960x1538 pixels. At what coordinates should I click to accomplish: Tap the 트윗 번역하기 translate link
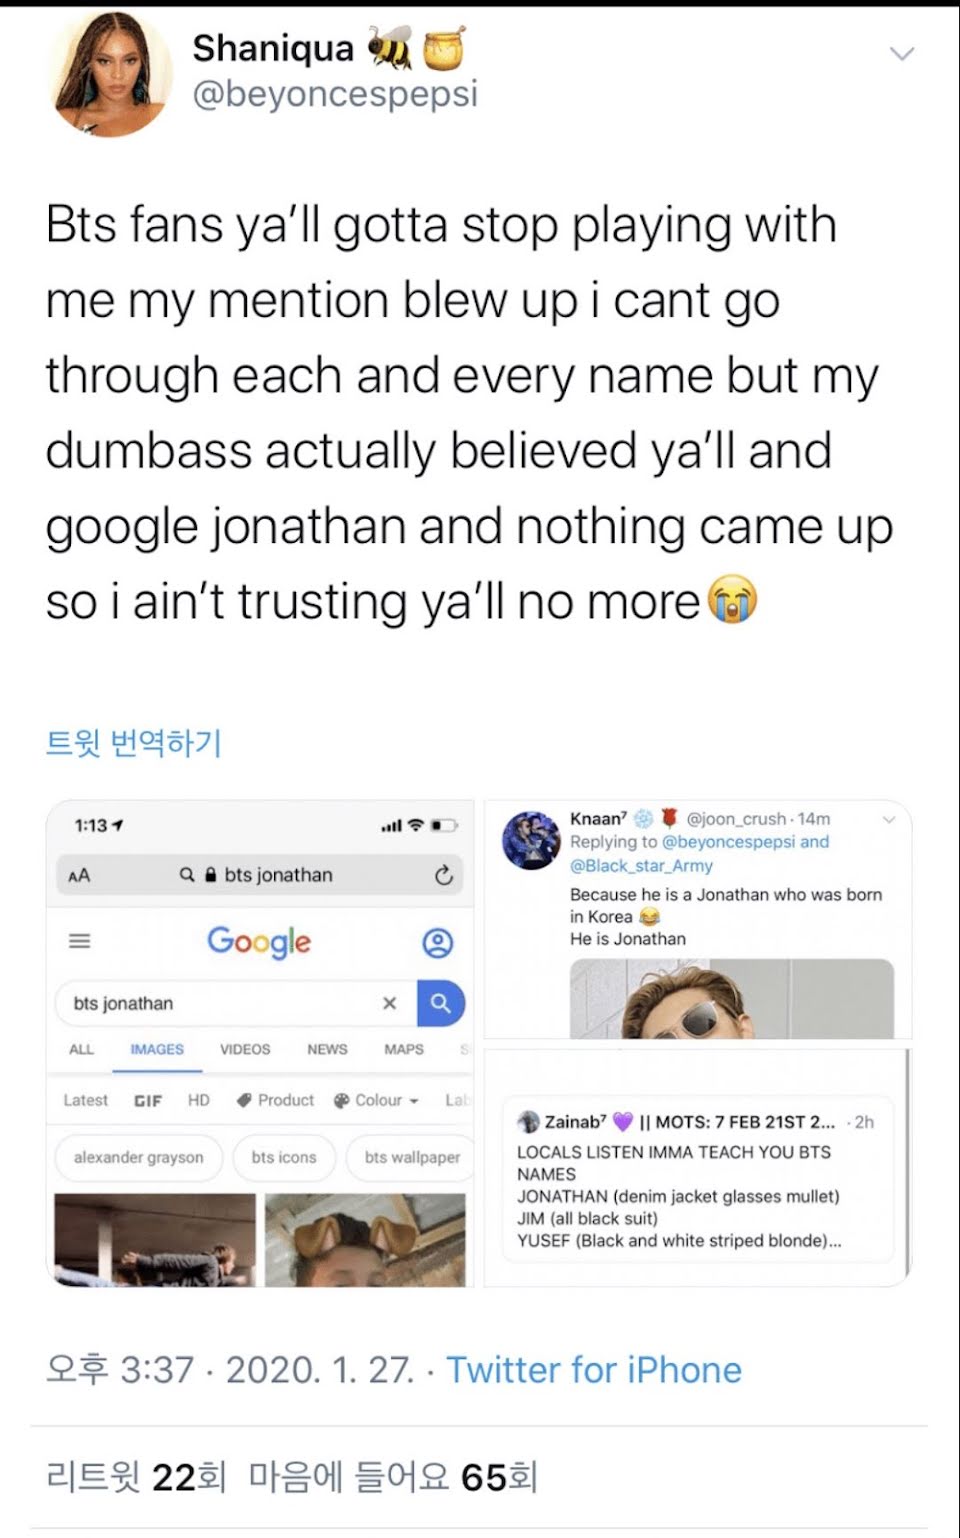[x=133, y=743]
